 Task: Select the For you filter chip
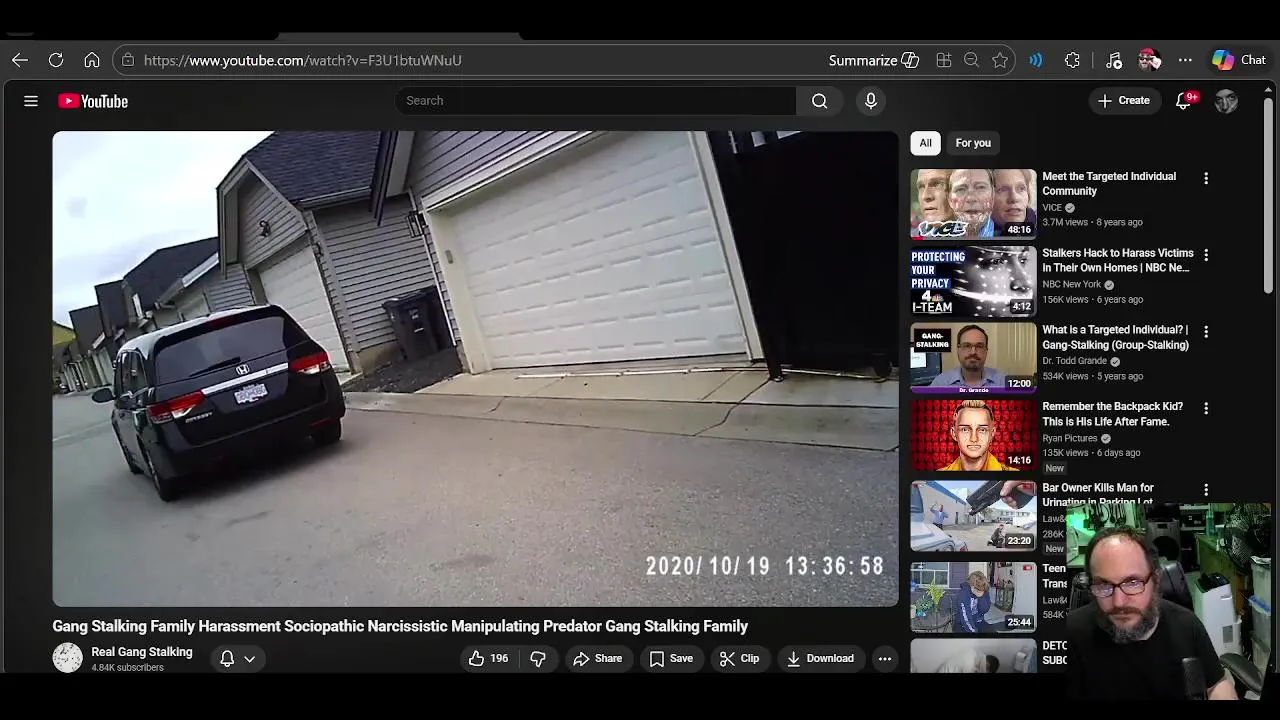[x=973, y=143]
